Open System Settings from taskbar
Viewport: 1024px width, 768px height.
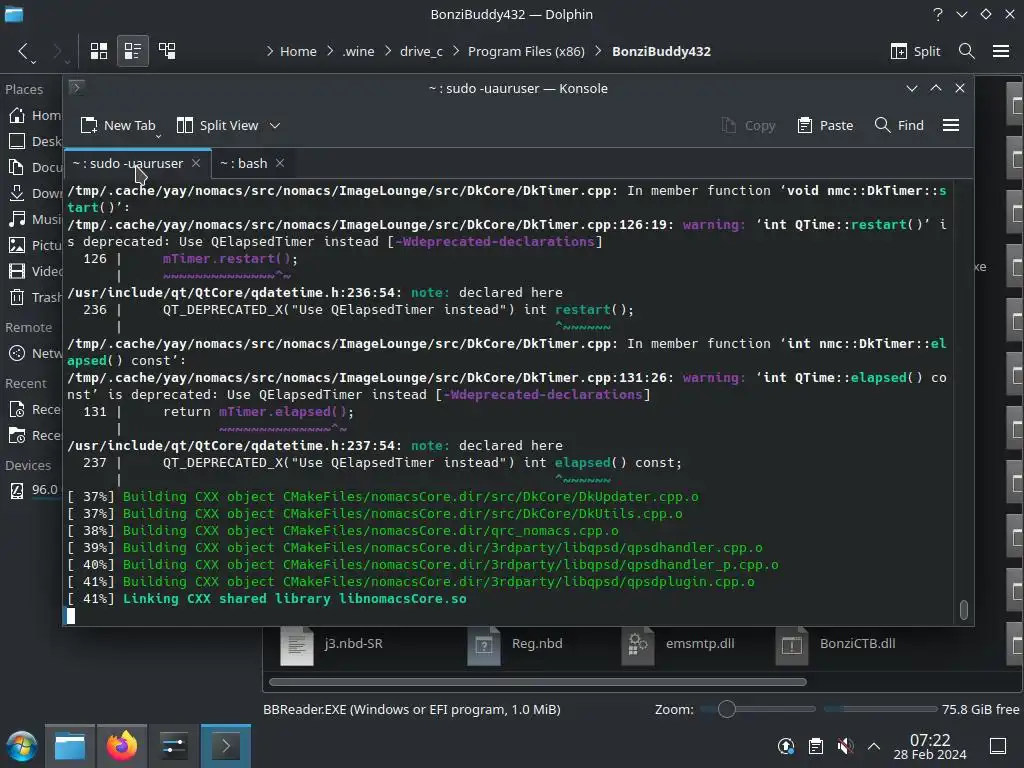173,746
